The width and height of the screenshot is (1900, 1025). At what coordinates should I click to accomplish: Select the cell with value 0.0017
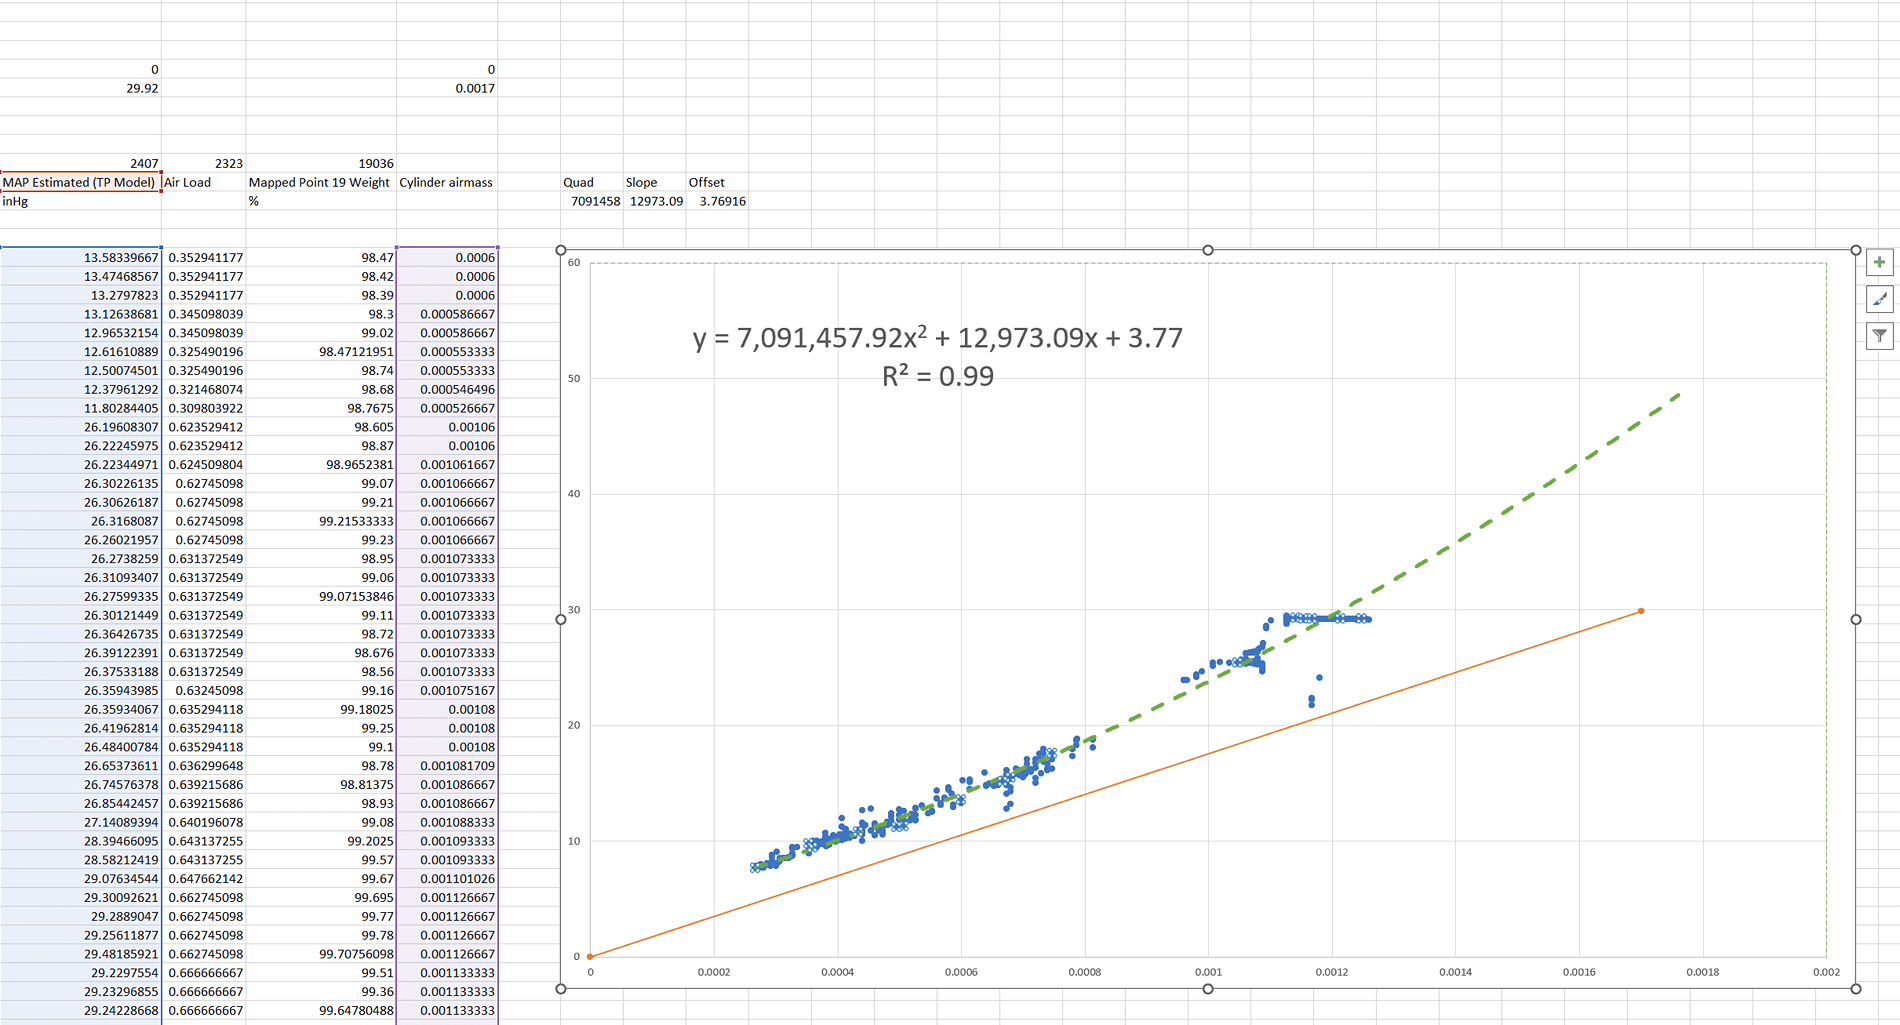(x=446, y=88)
